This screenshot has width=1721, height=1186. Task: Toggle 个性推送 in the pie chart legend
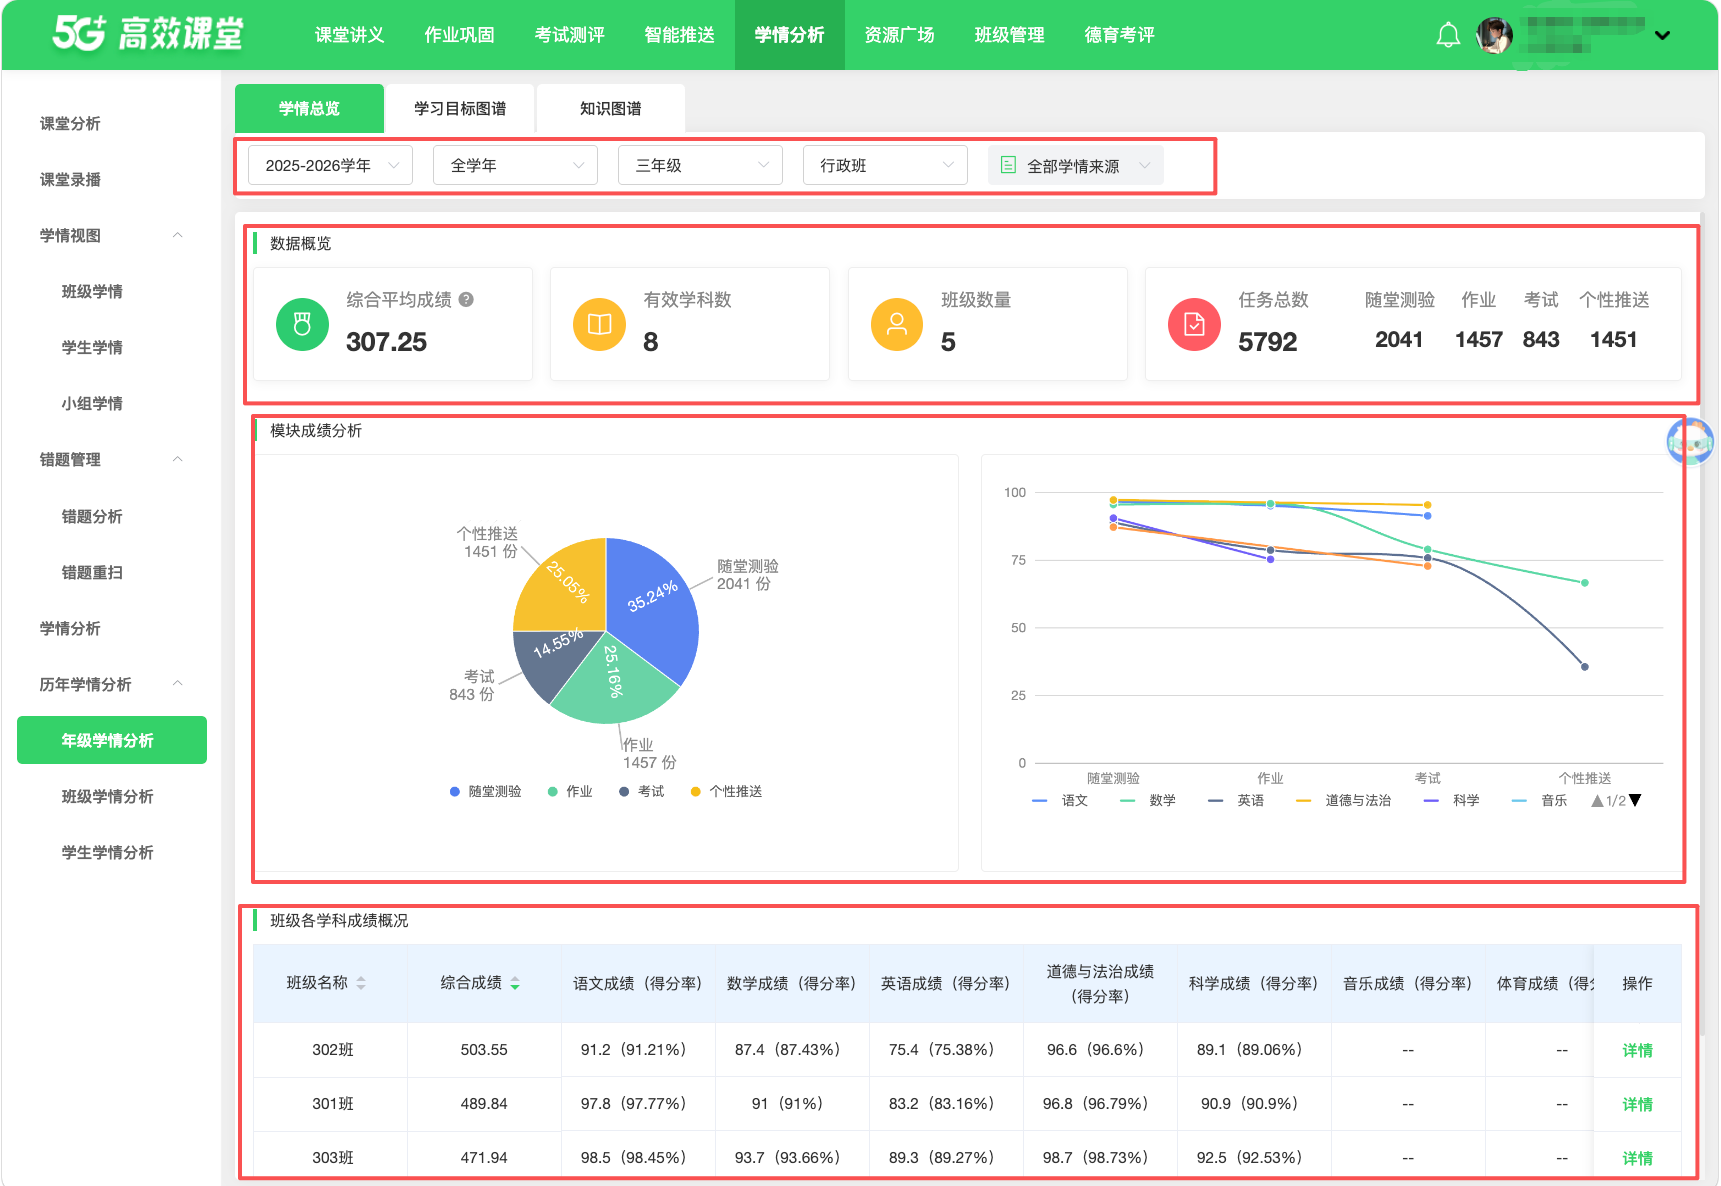click(x=726, y=791)
